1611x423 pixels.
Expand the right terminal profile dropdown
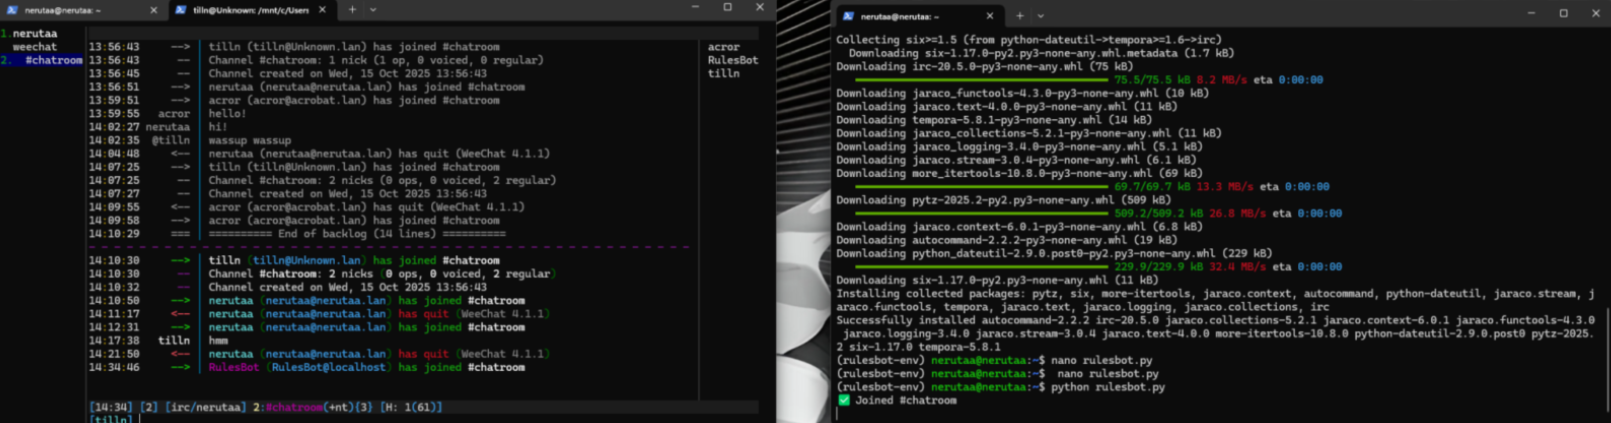click(1040, 16)
